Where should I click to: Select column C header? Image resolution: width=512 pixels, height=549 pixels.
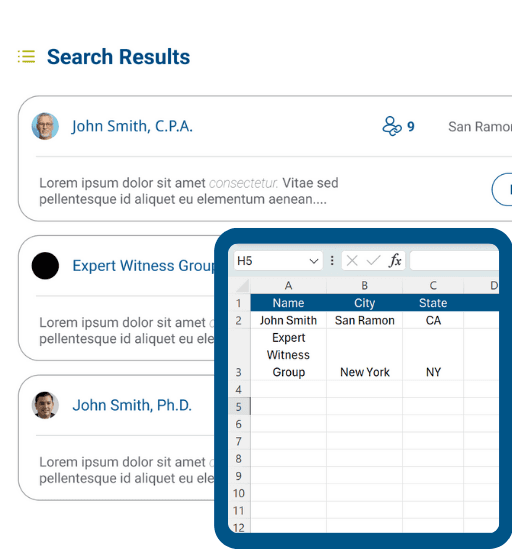coord(433,286)
